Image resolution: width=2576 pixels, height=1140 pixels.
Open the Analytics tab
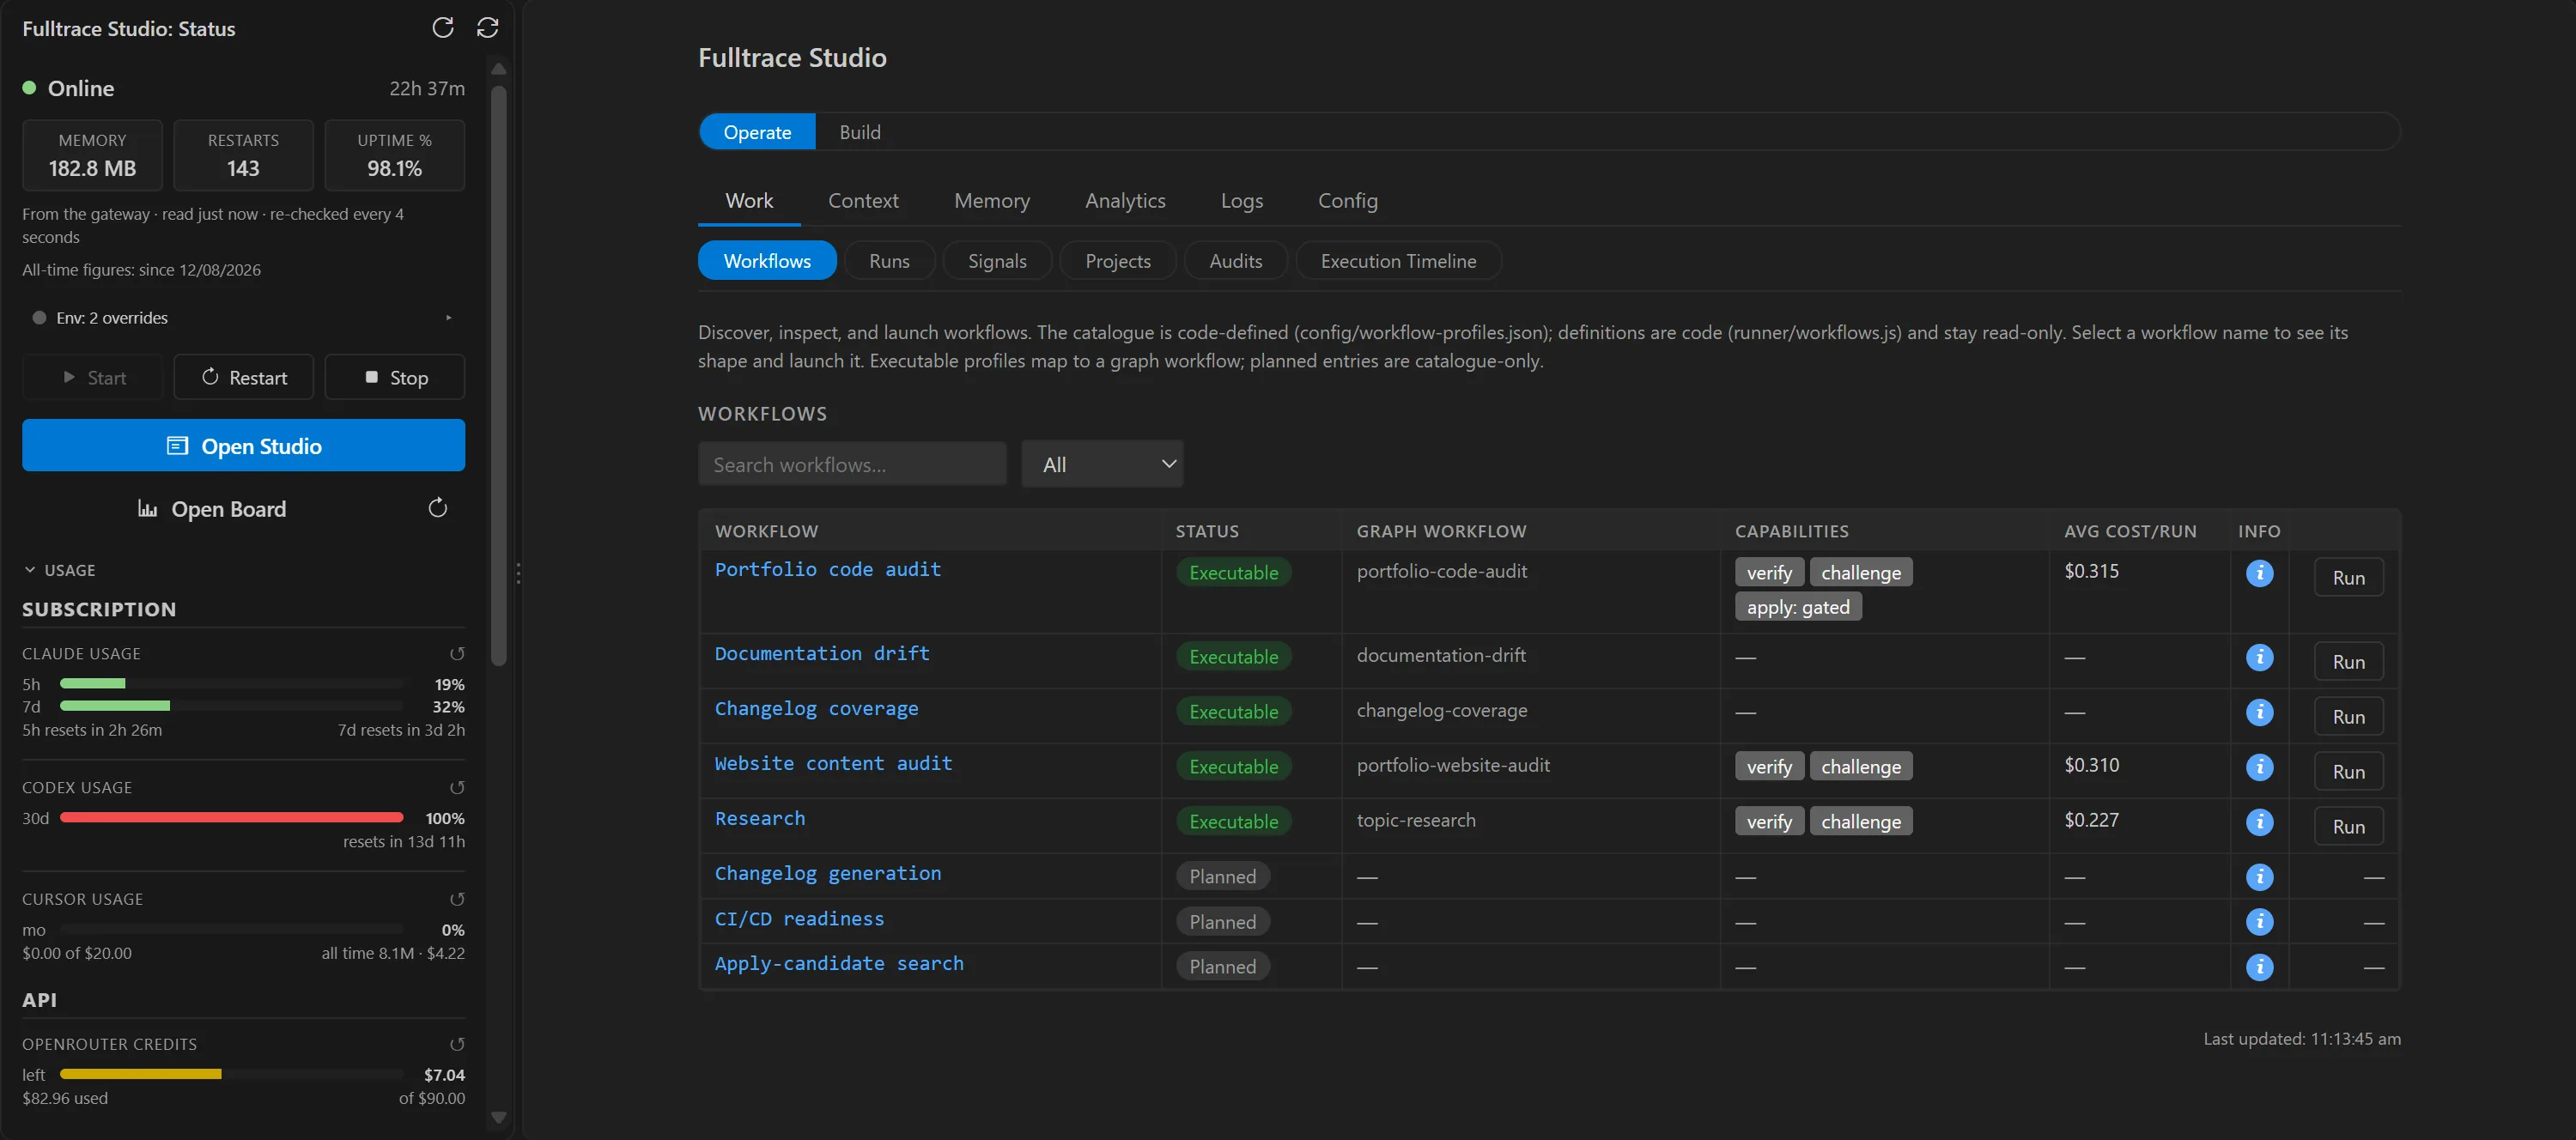(x=1125, y=201)
